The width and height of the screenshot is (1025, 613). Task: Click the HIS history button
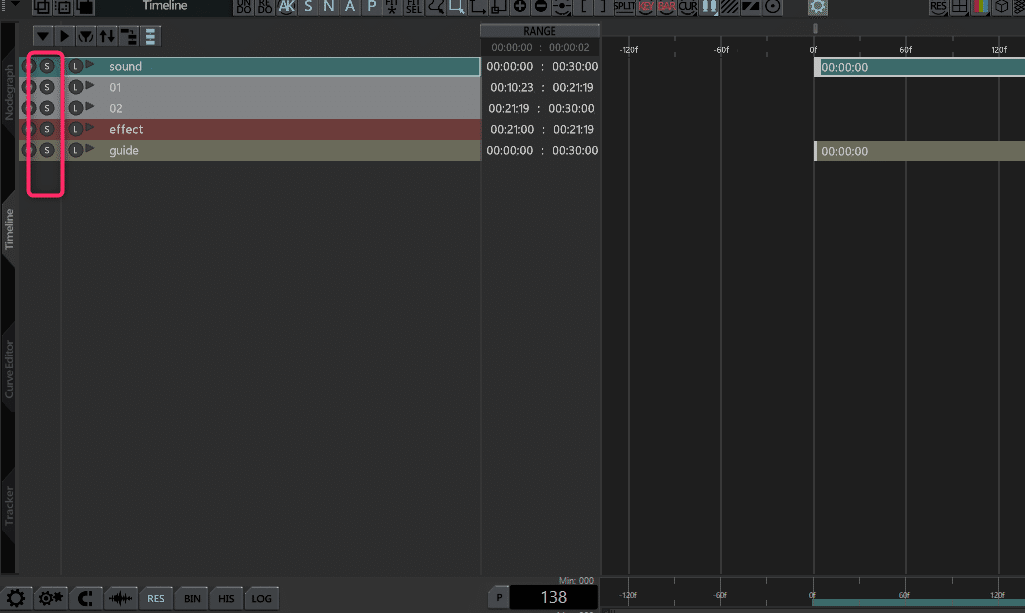226,598
